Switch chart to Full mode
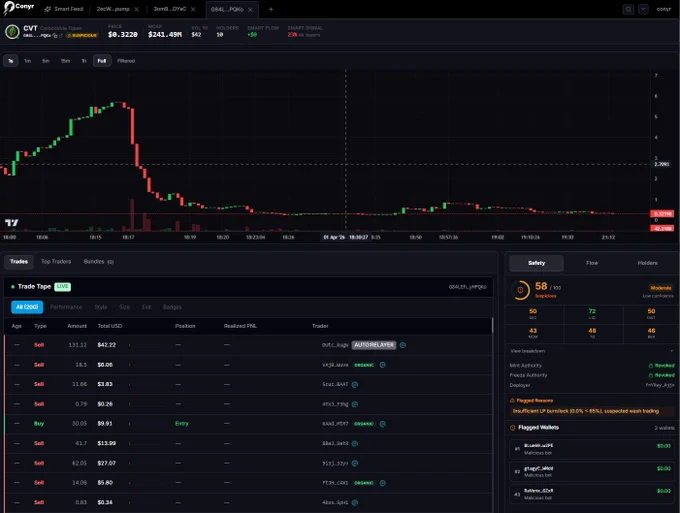 (101, 61)
